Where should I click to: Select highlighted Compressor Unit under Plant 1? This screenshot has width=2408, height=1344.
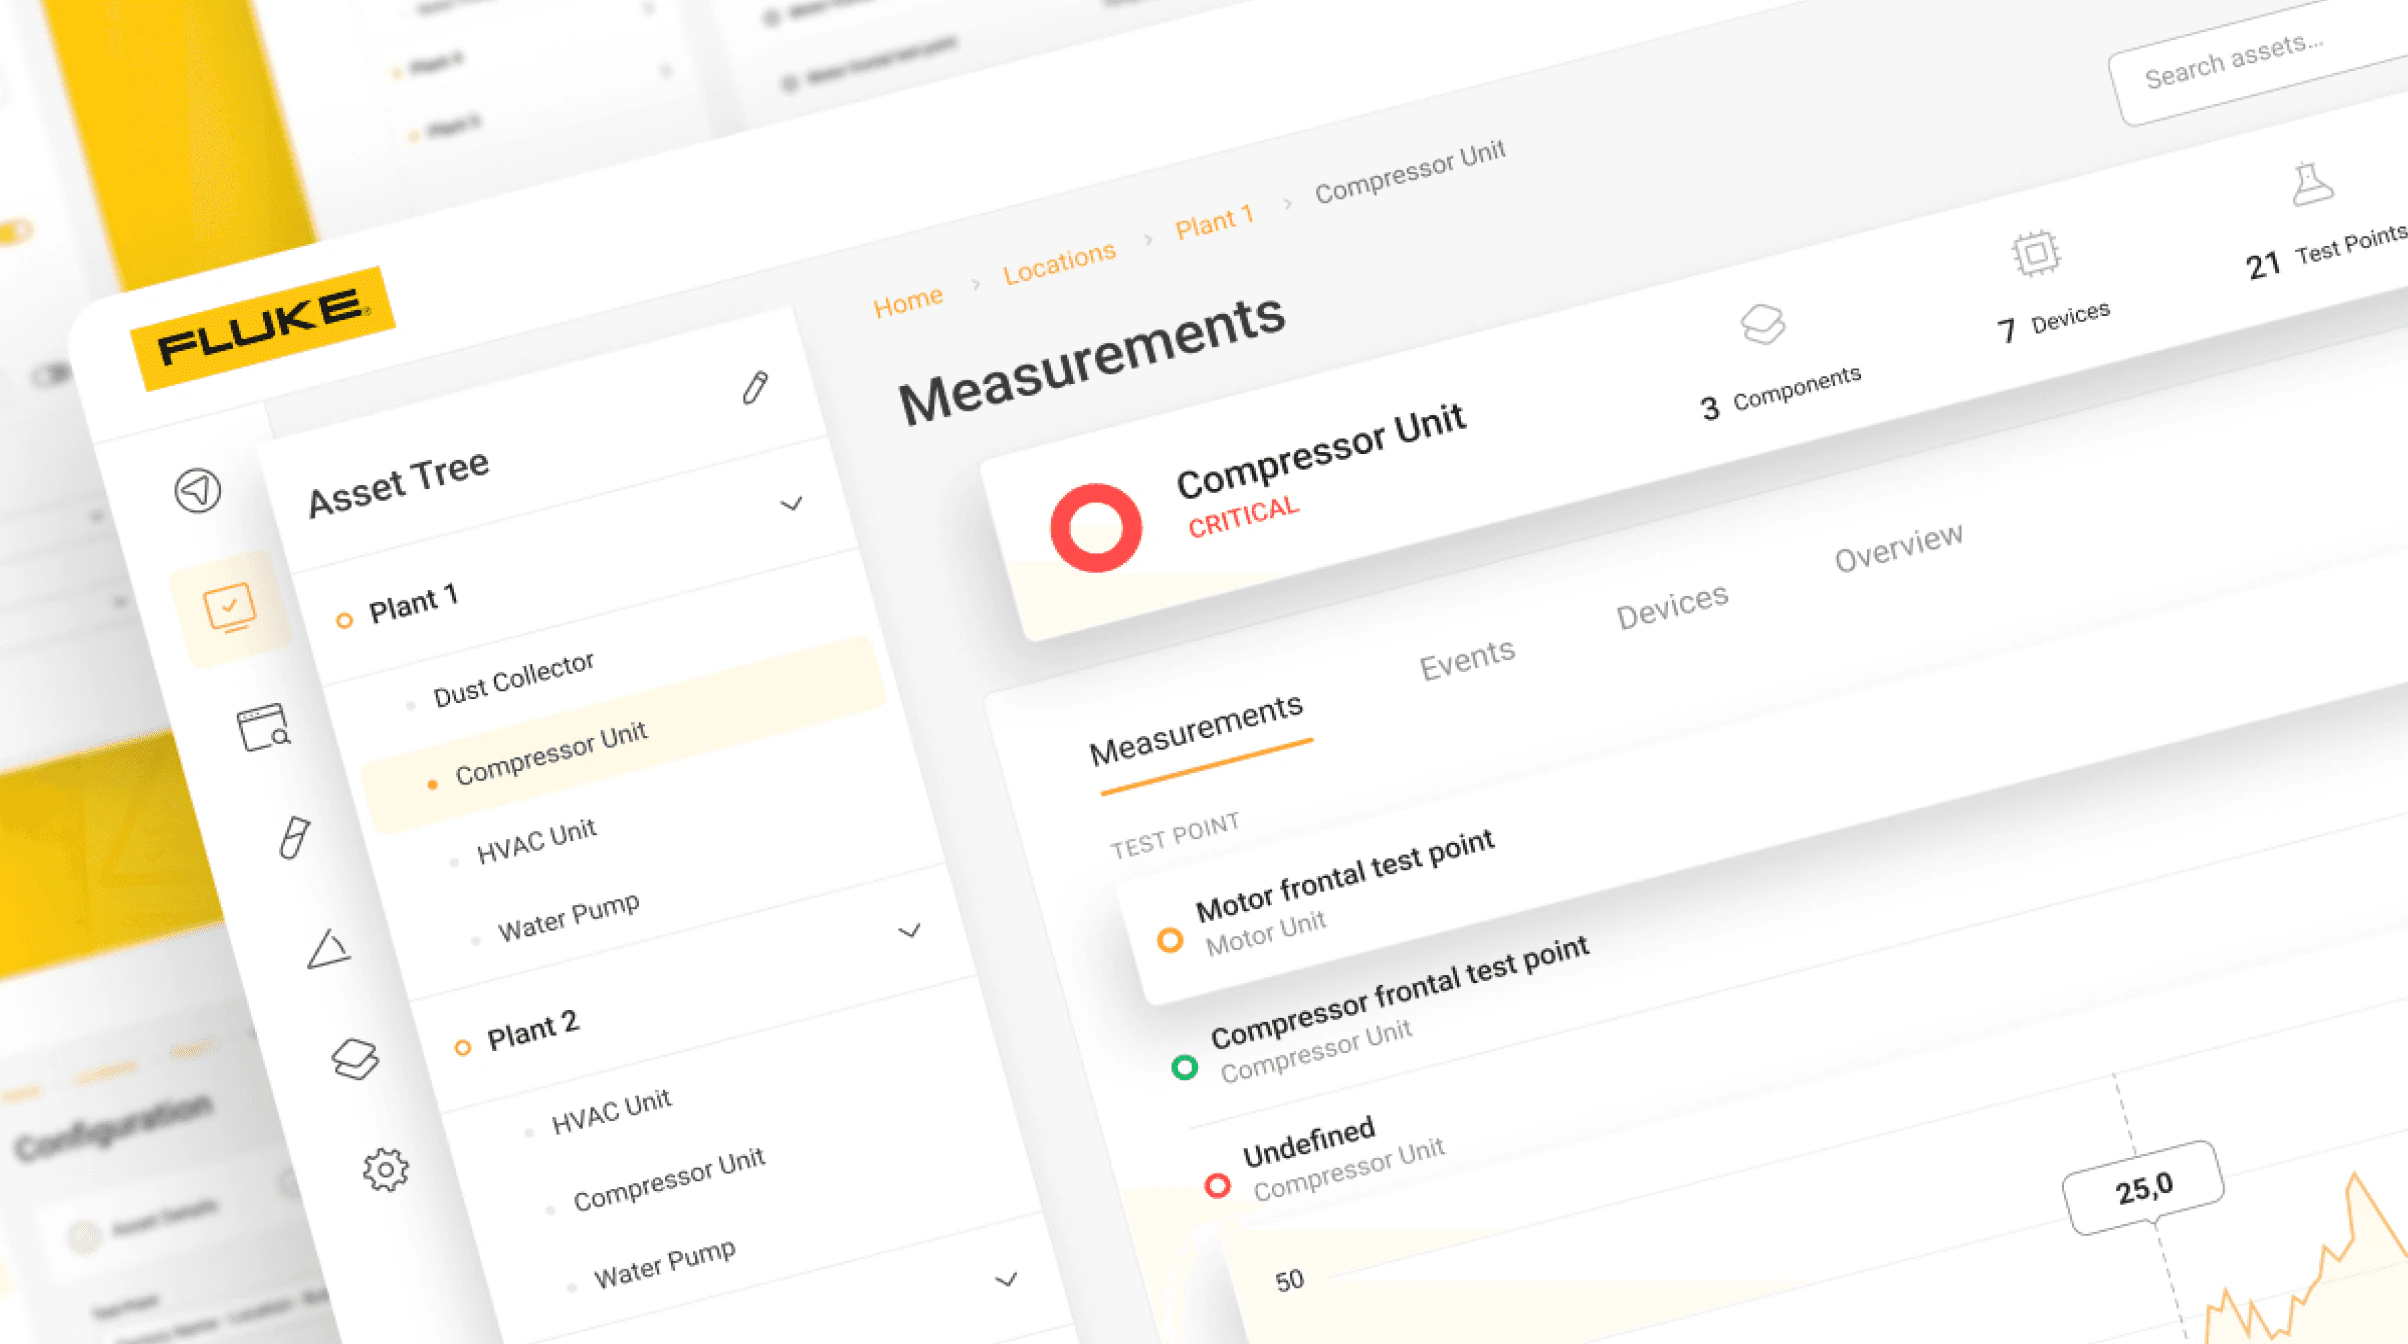(625, 736)
